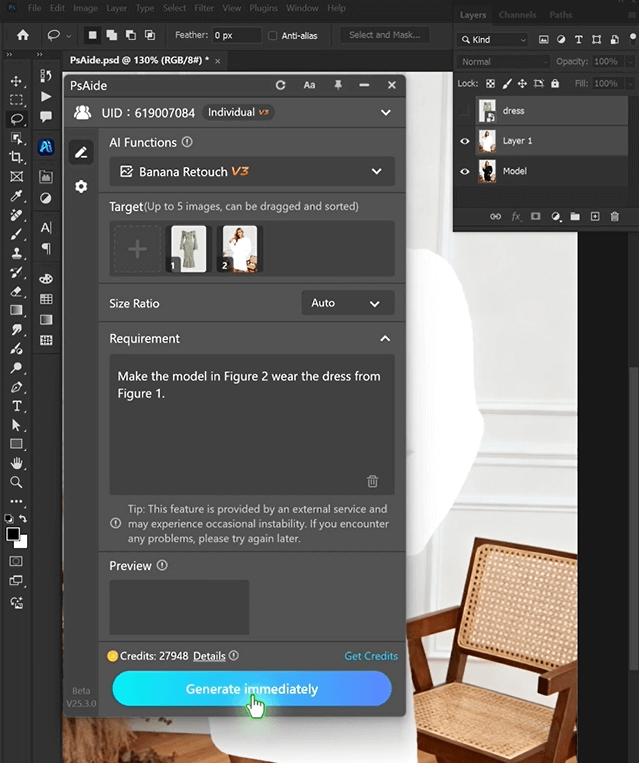Screen dimensions: 639x763
Task: Delete layer with Layers panel trash icon
Action: (x=615, y=217)
